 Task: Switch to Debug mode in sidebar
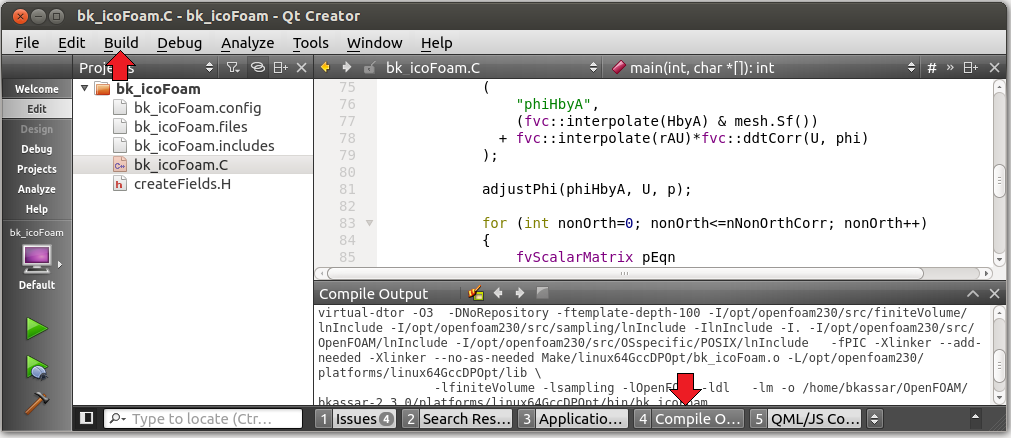(x=37, y=149)
